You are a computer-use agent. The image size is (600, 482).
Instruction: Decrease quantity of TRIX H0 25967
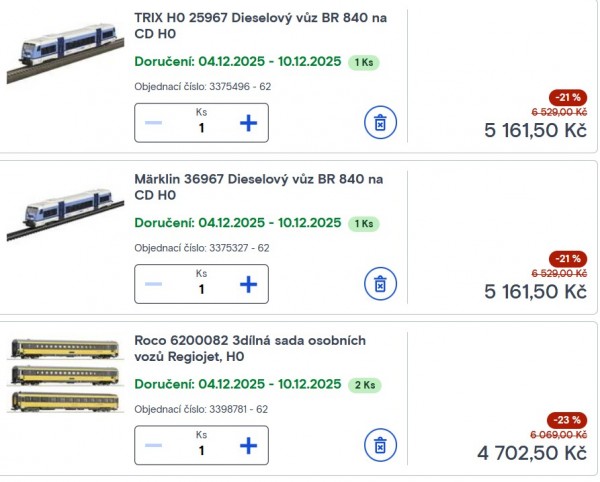click(154, 123)
